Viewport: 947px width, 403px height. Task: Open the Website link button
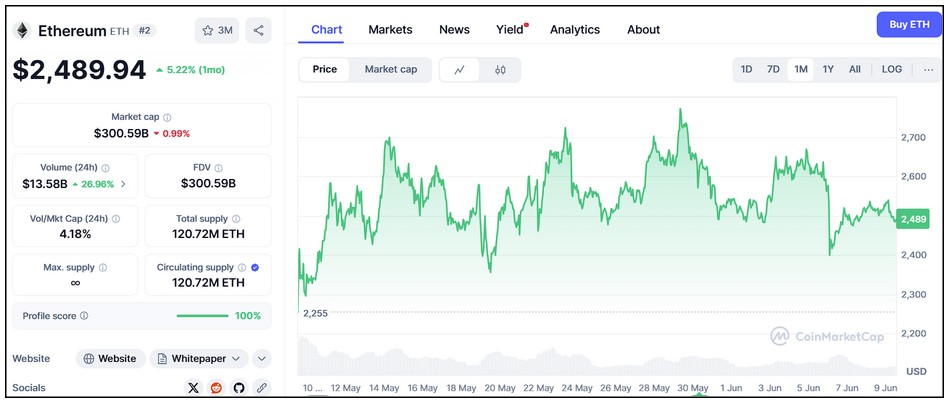click(111, 359)
